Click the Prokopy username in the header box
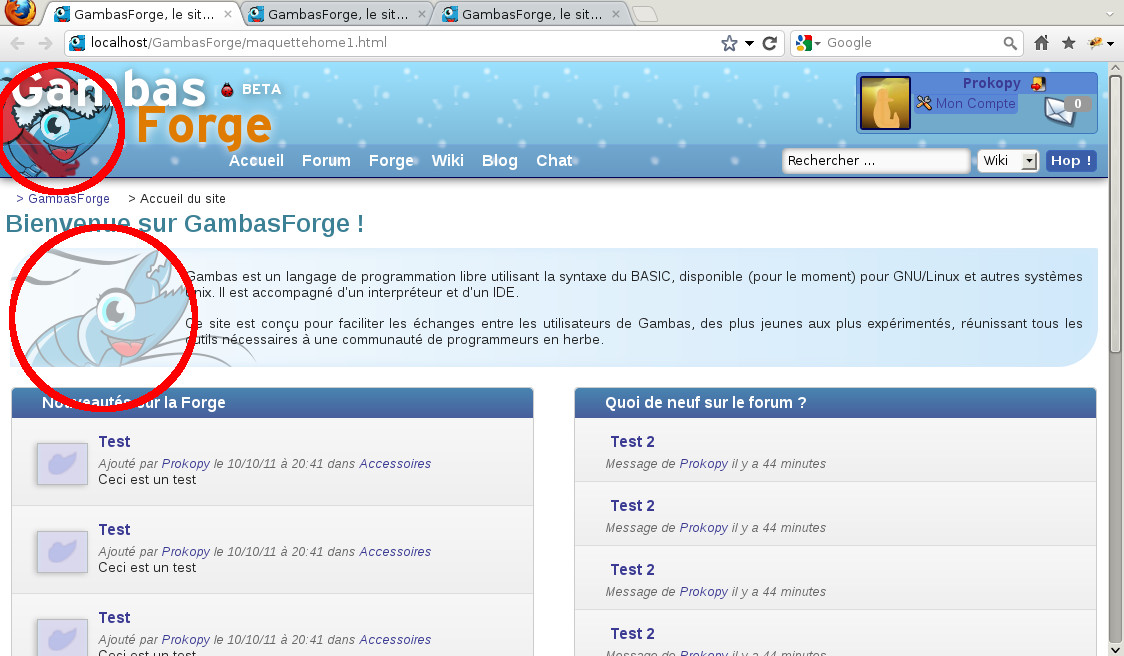 (x=991, y=83)
